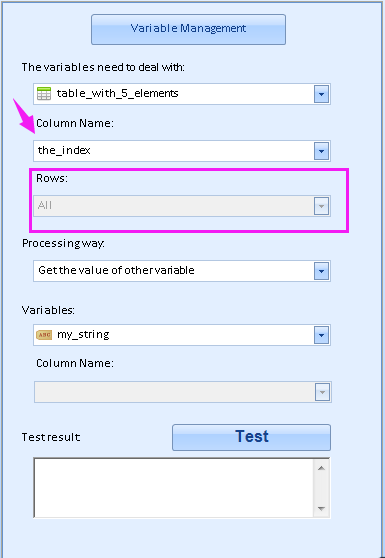The image size is (385, 558).
Task: Click the table icon beside table_with_5_elements
Action: (44, 94)
